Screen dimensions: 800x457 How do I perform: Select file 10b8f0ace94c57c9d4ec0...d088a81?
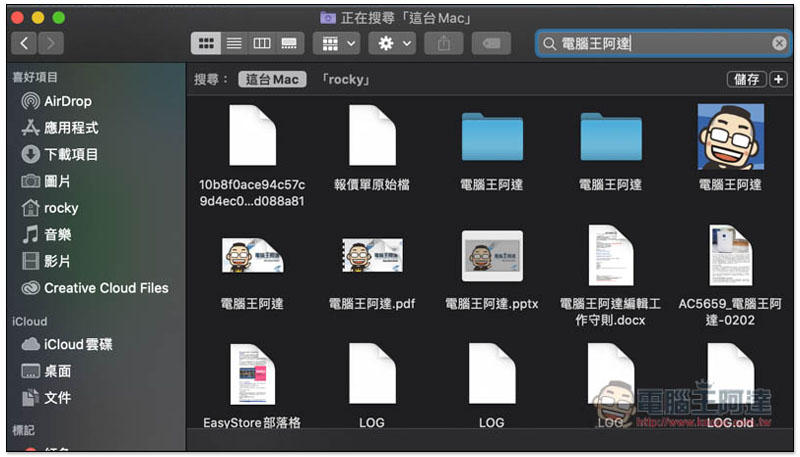pyautogui.click(x=253, y=136)
